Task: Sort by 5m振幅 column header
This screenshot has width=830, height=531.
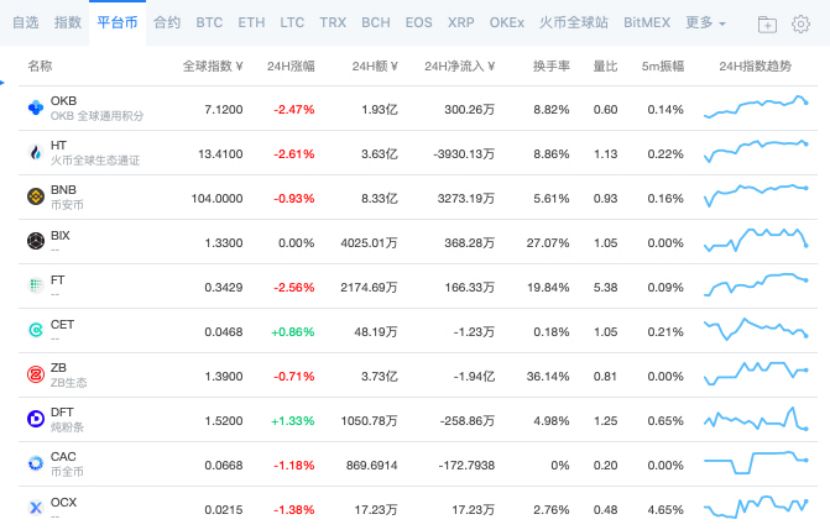Action: pyautogui.click(x=663, y=66)
